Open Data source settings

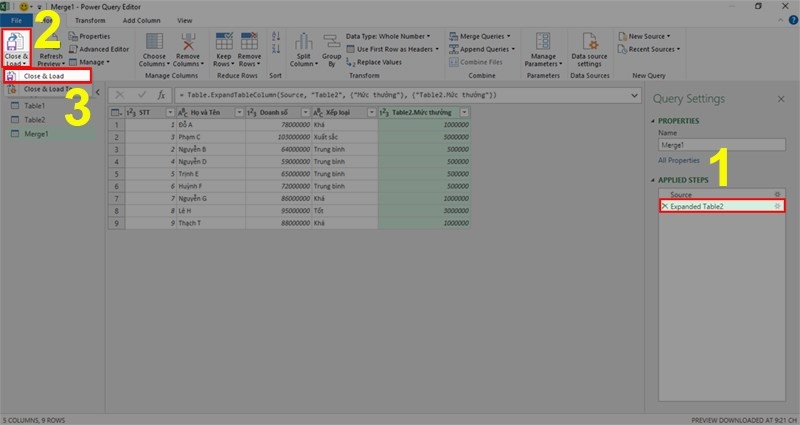[x=589, y=49]
